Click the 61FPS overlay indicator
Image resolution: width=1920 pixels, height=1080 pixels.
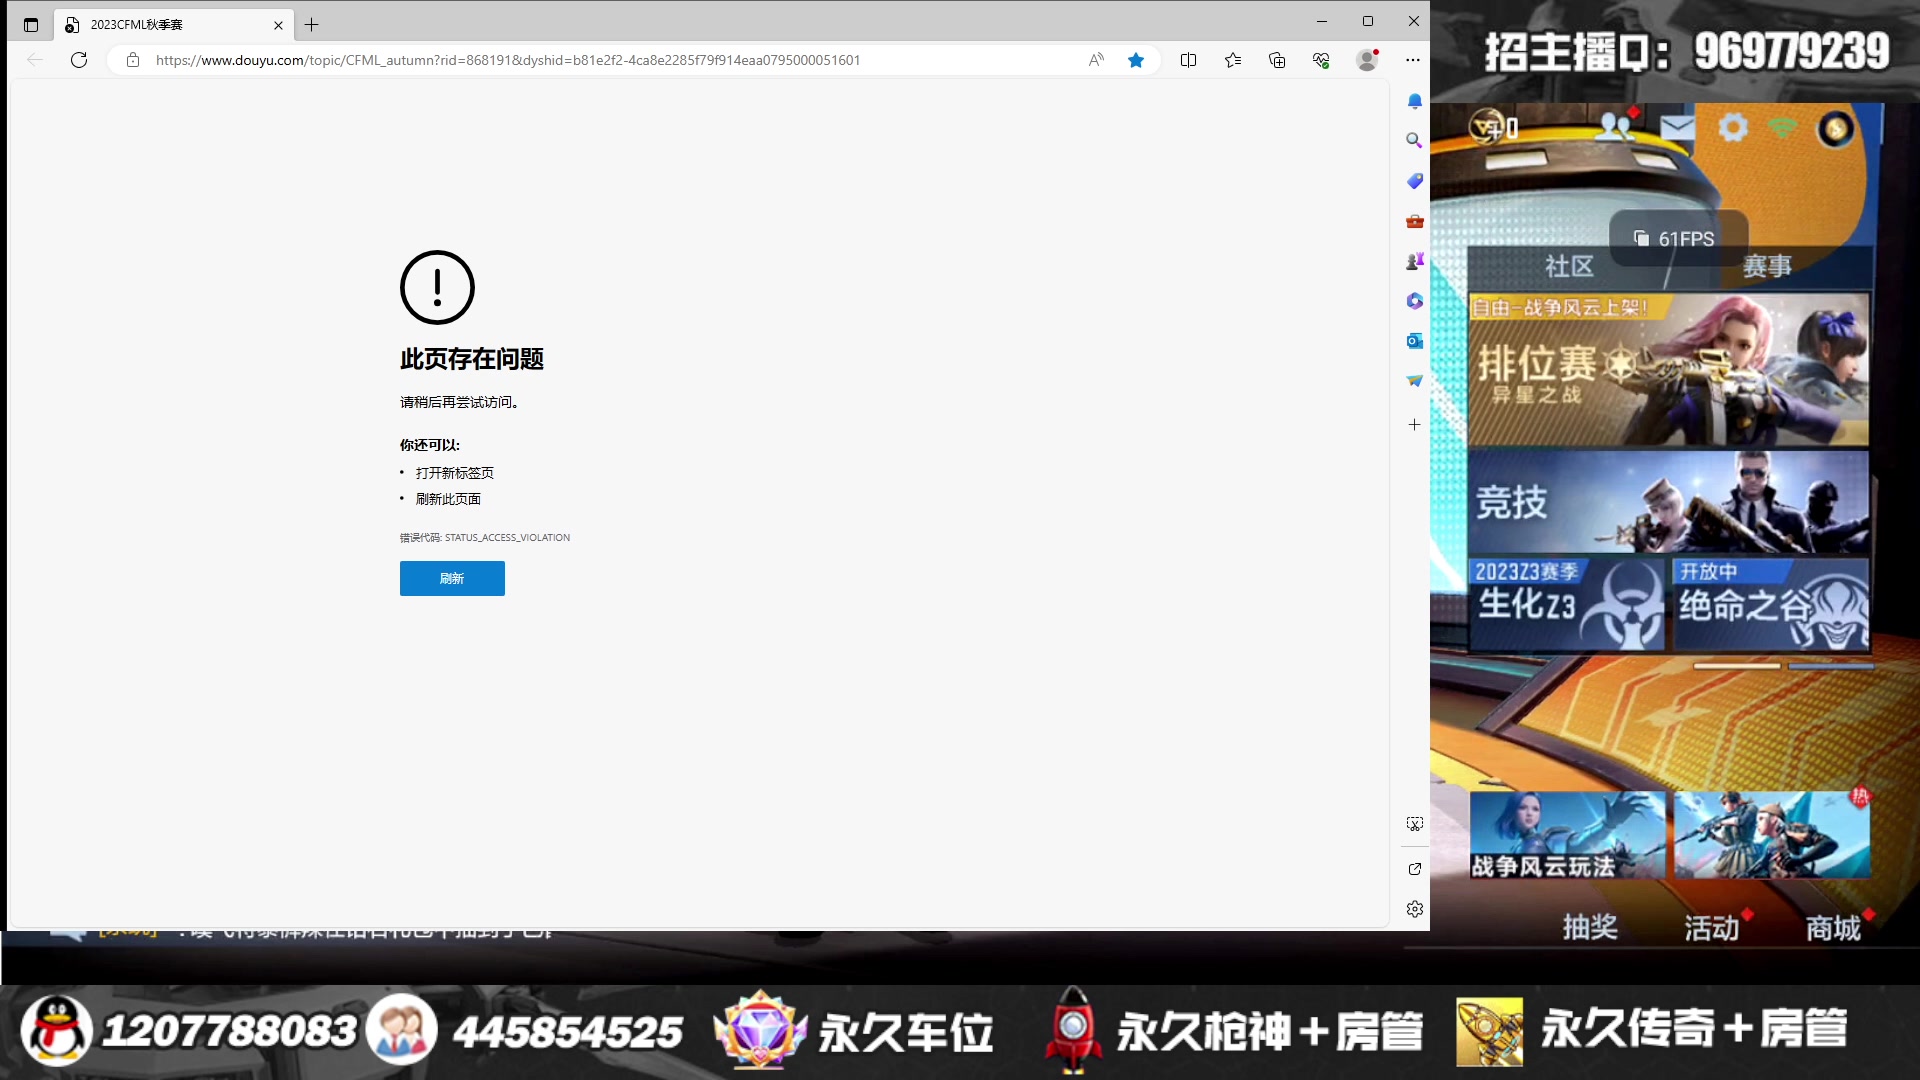point(1678,239)
